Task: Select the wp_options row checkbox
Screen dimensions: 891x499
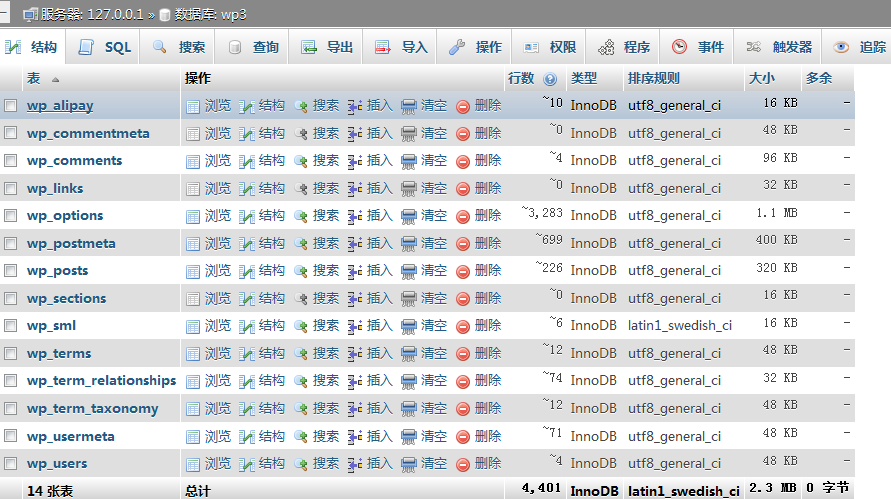Action: click(11, 215)
